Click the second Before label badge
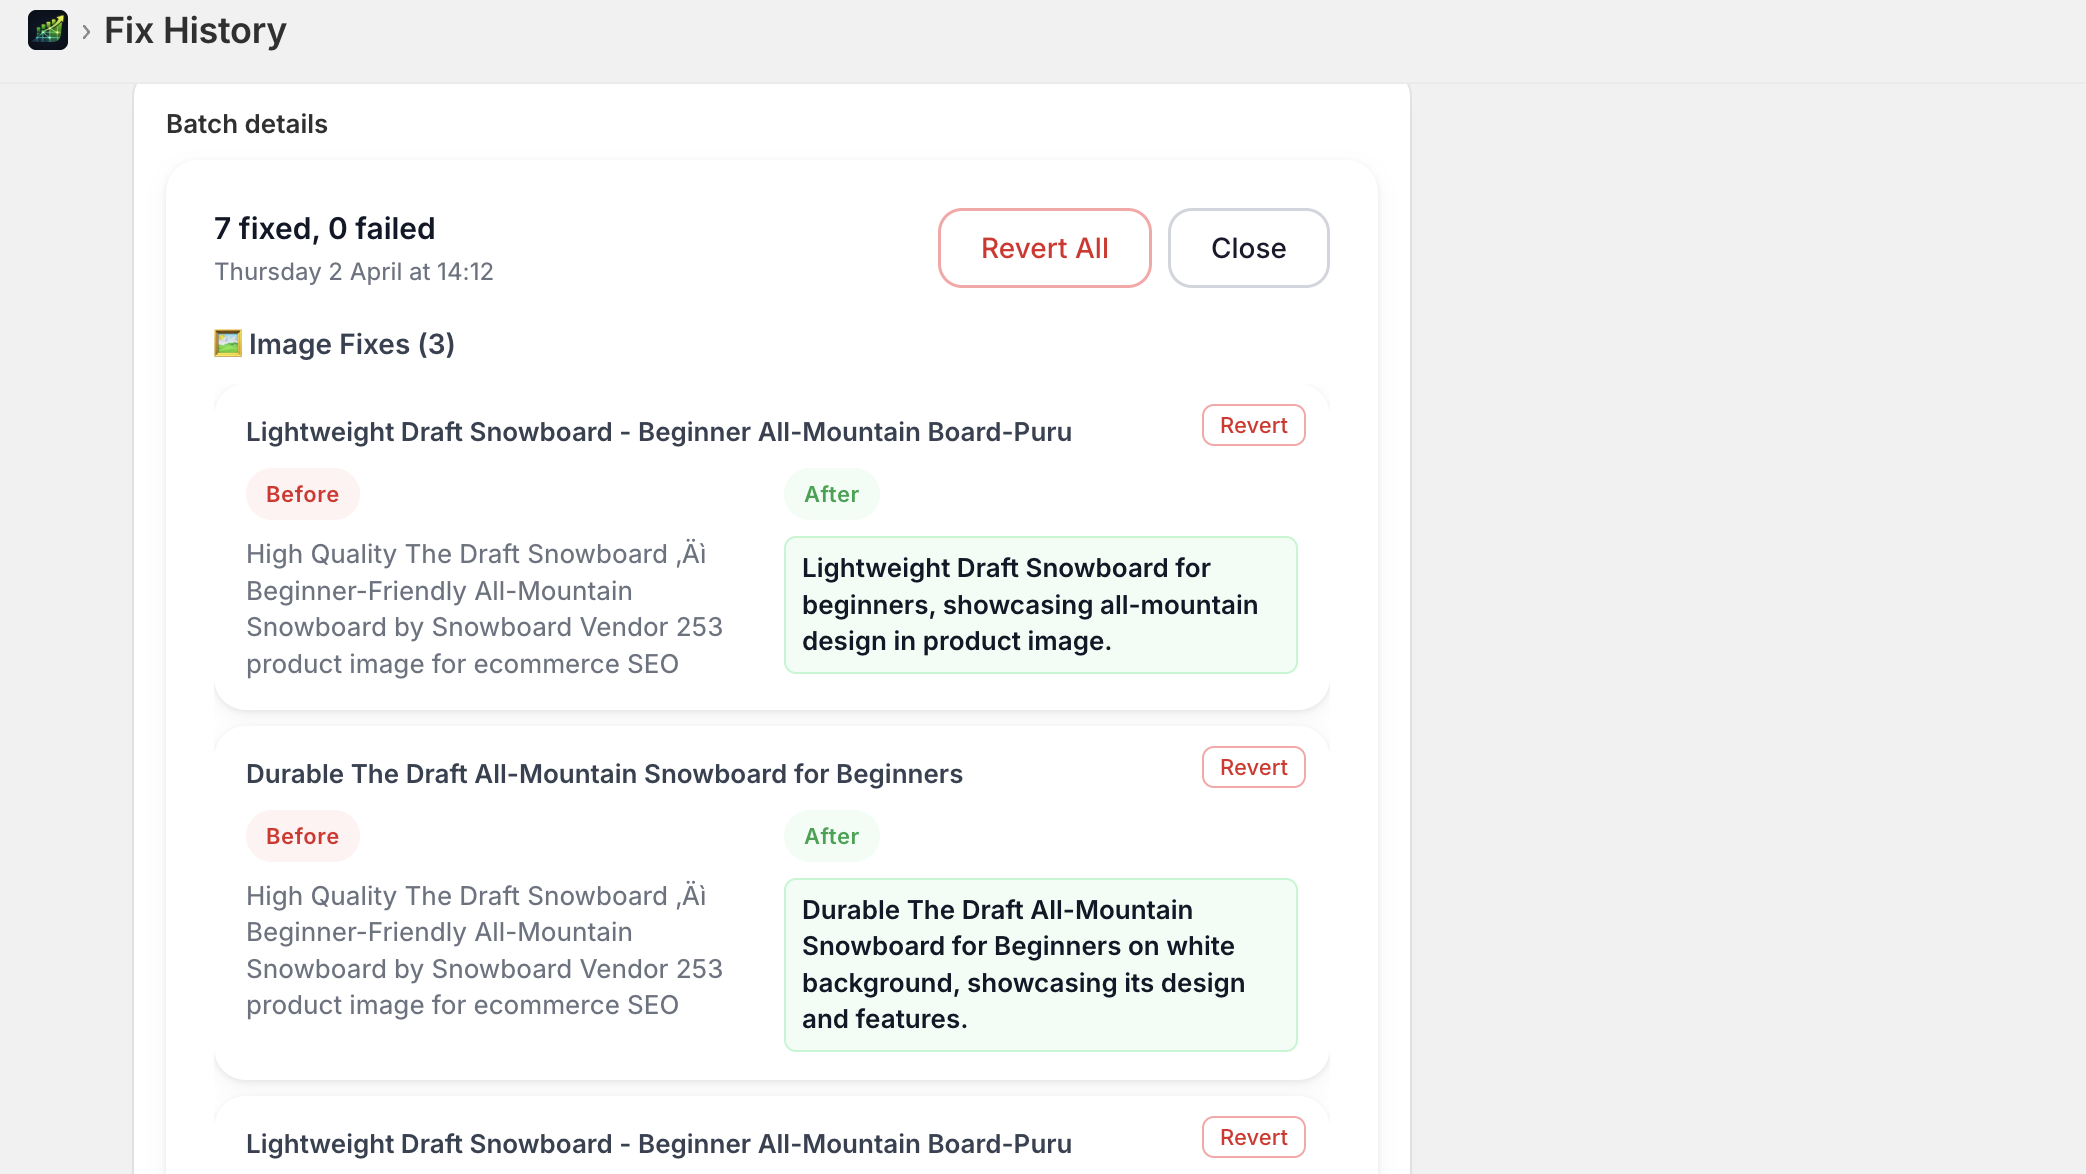 [302, 836]
